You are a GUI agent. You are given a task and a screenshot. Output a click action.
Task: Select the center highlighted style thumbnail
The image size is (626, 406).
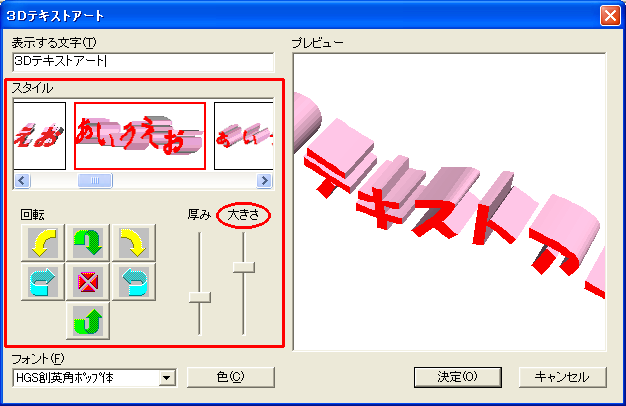click(x=140, y=136)
